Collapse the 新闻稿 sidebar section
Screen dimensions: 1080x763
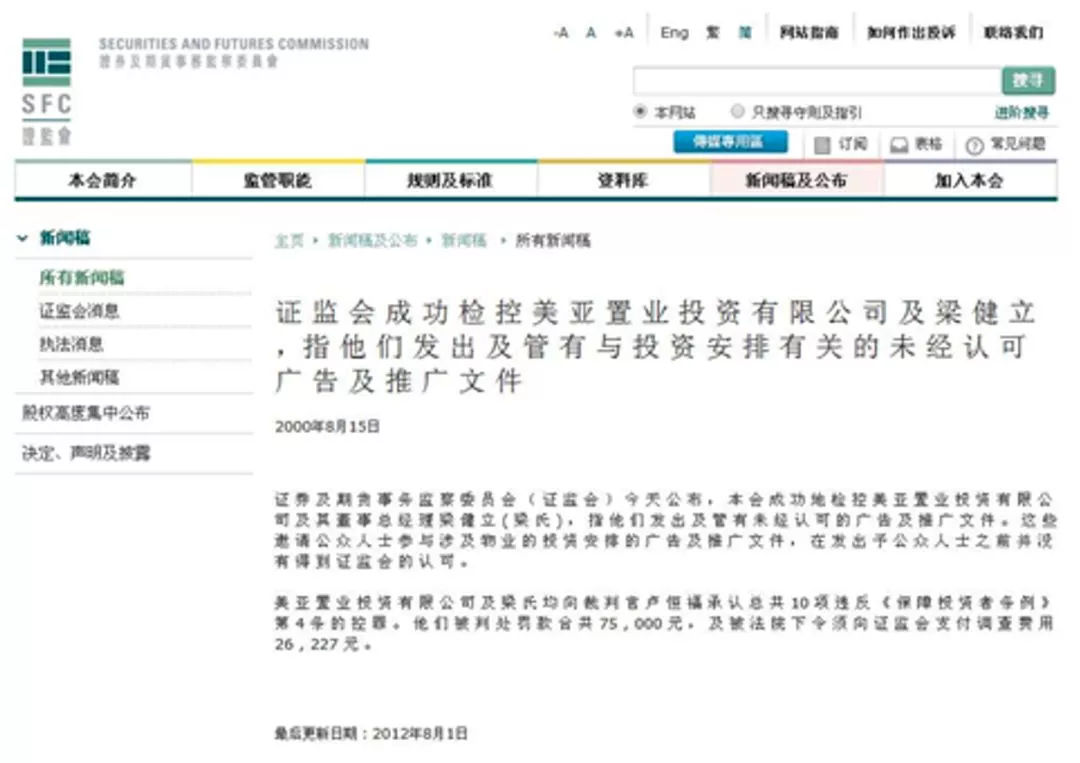click(x=23, y=238)
